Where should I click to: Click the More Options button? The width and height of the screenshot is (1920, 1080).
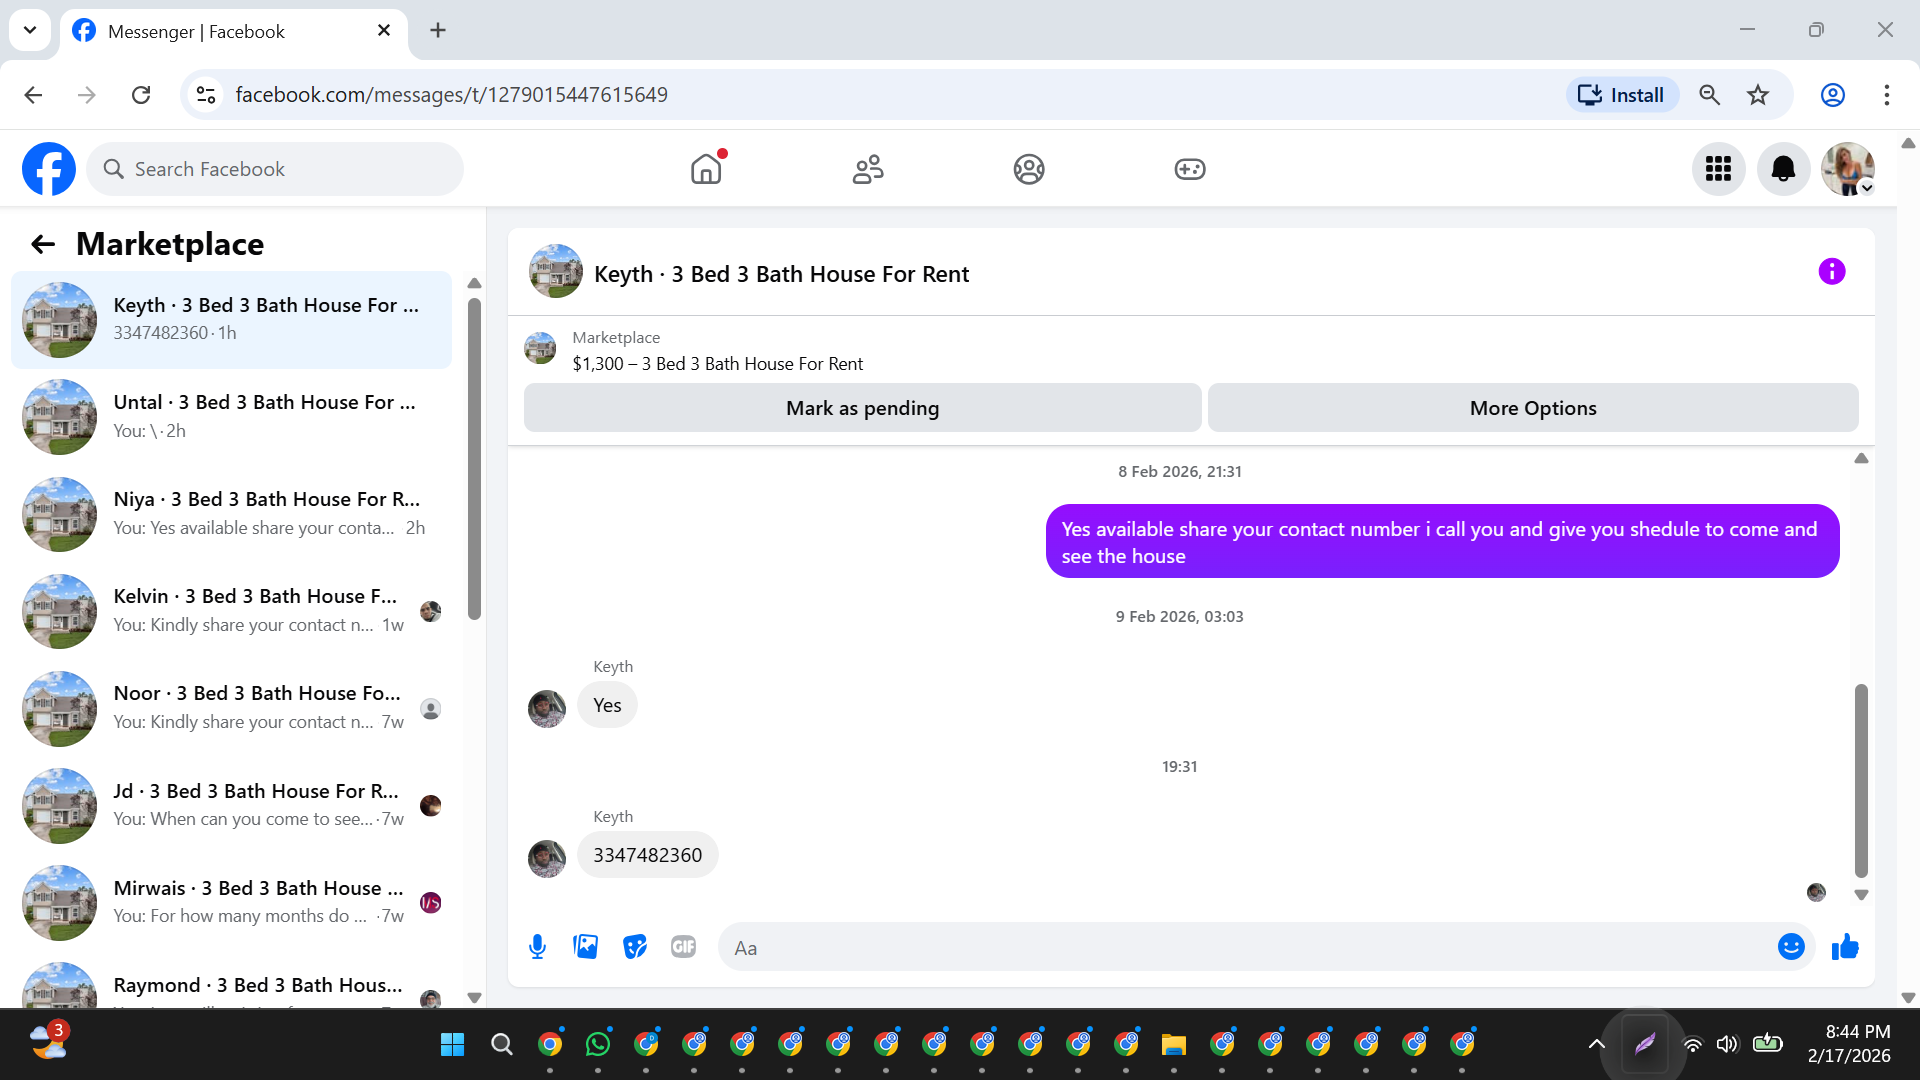(x=1532, y=408)
